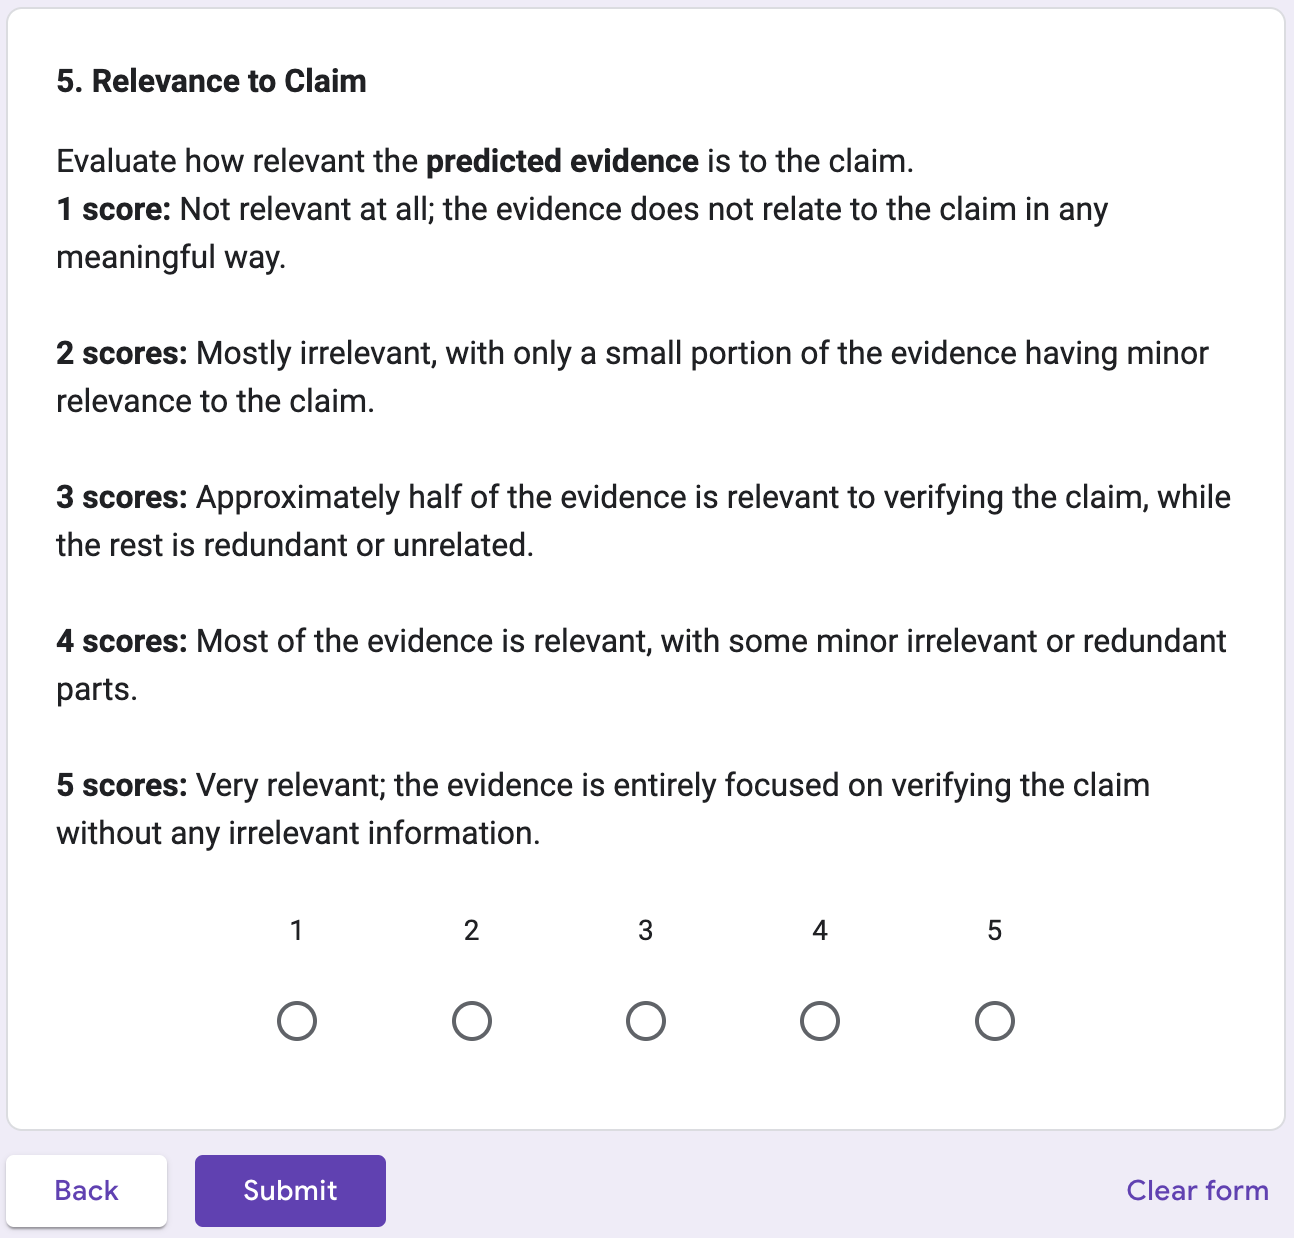
Task: Click the number 1 scale label
Action: click(x=296, y=931)
